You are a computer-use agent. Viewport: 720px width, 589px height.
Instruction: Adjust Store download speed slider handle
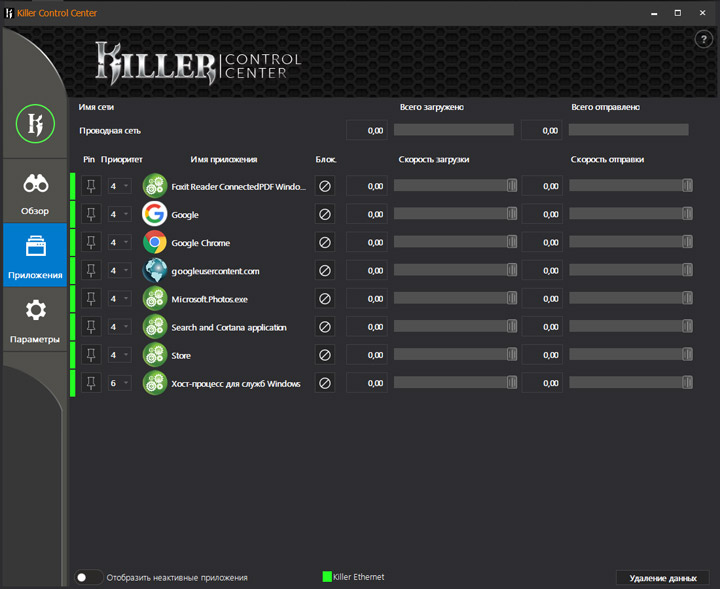[x=512, y=354]
